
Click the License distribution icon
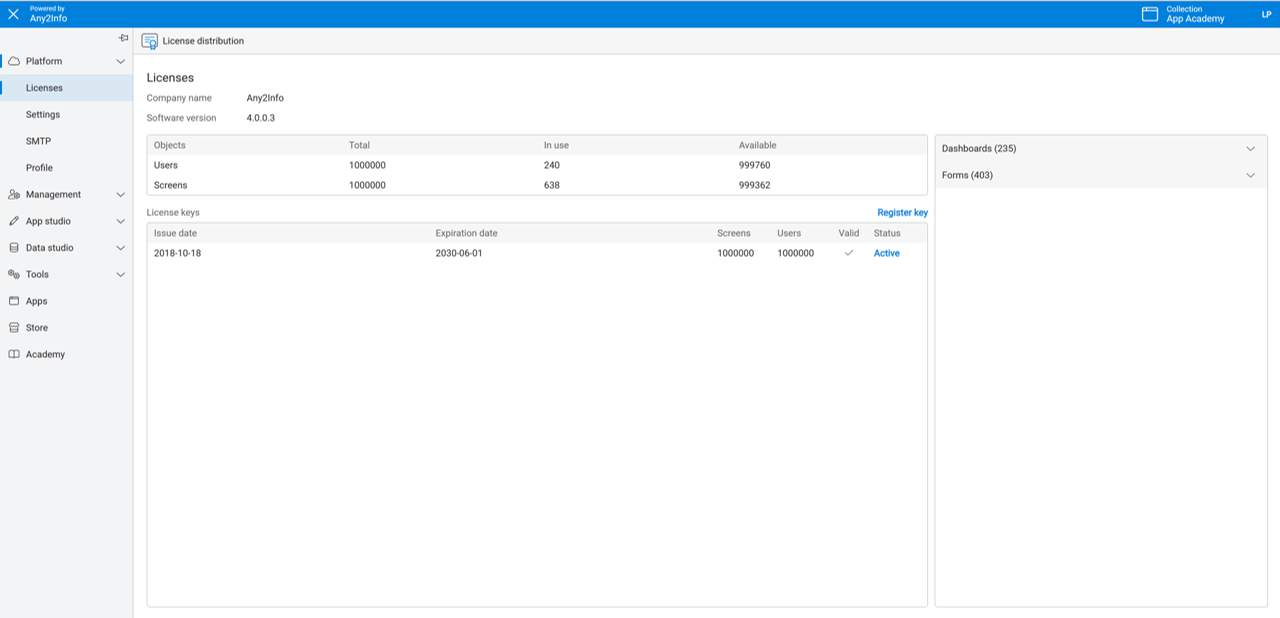tap(150, 41)
